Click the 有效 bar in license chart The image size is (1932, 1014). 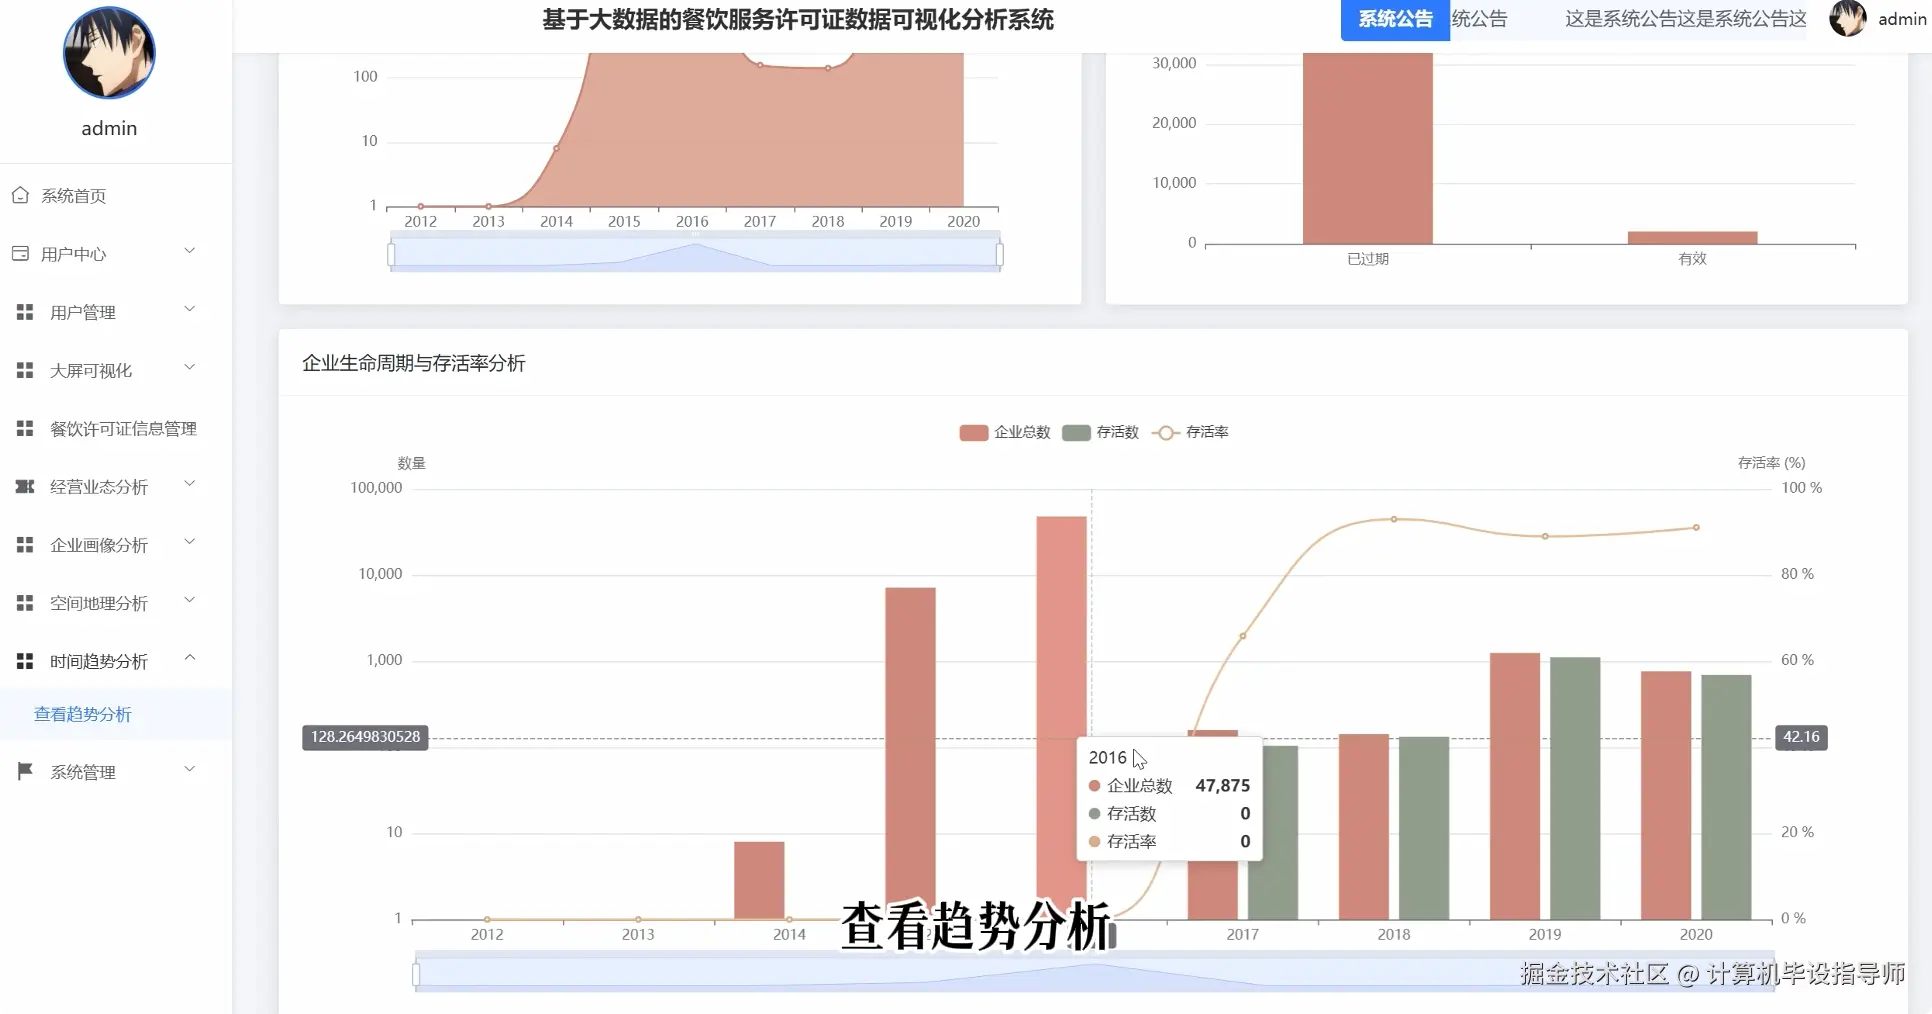click(1692, 238)
